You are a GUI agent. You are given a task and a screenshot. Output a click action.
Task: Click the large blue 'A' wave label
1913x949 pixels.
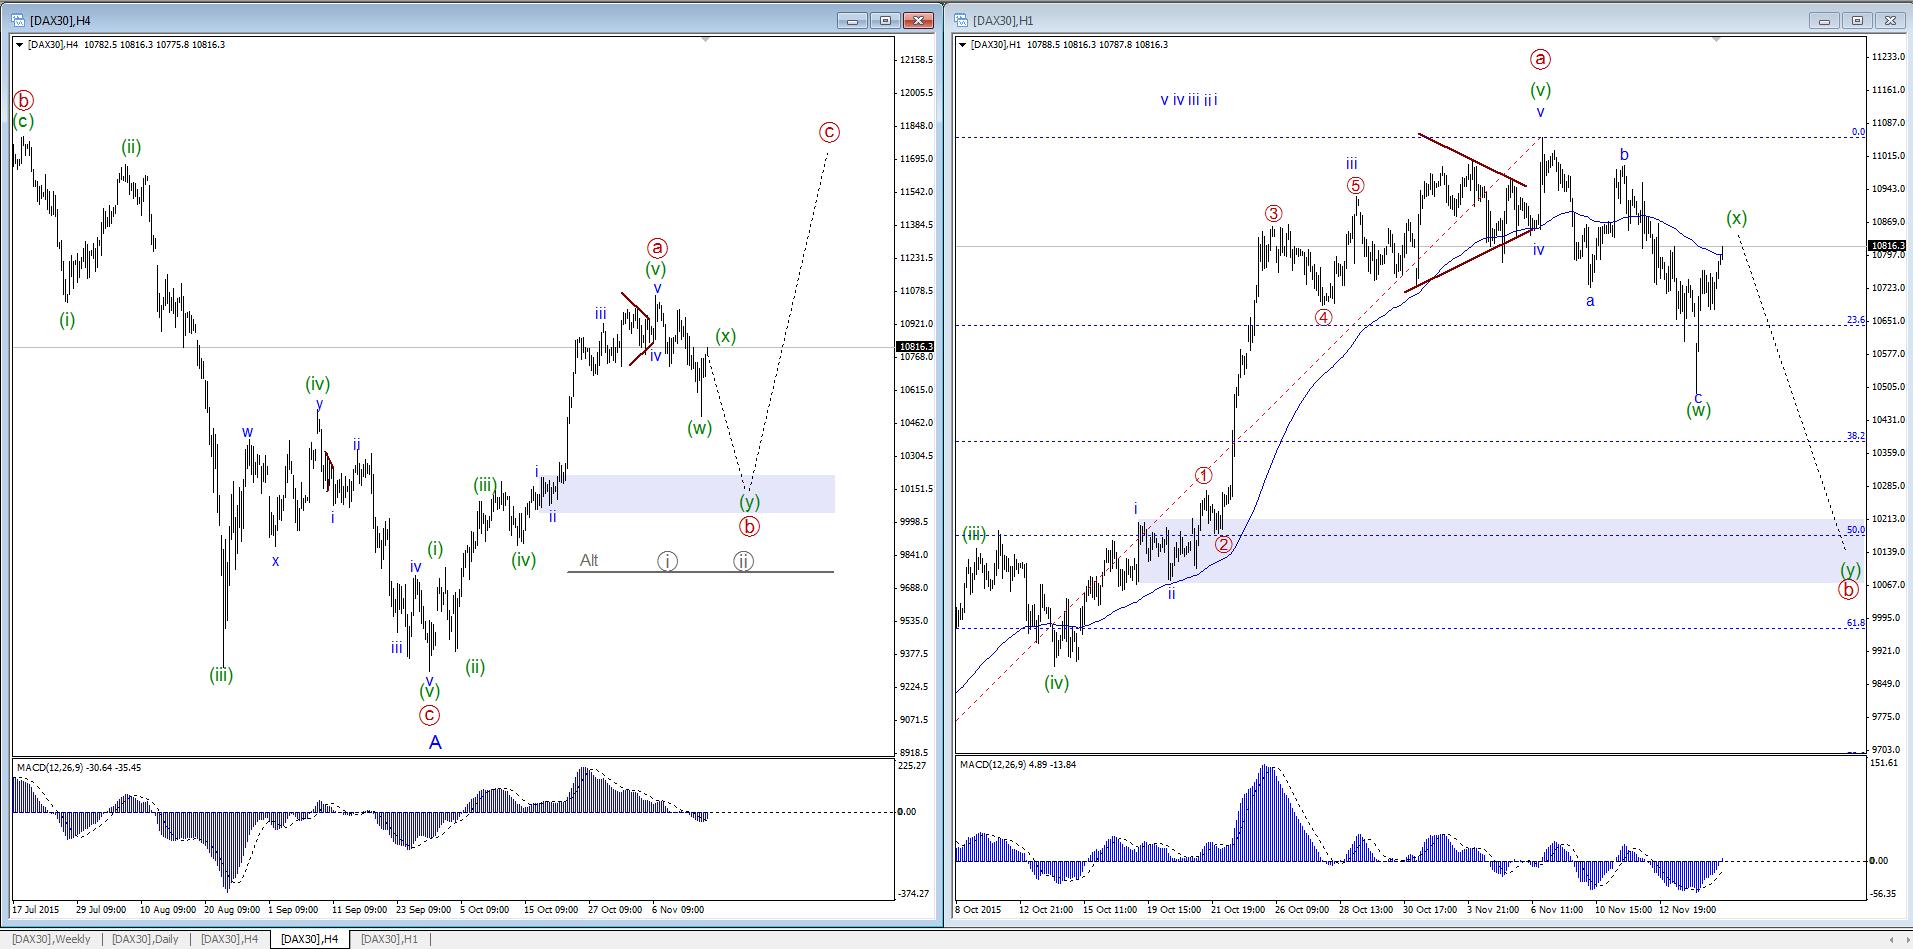pyautogui.click(x=435, y=742)
